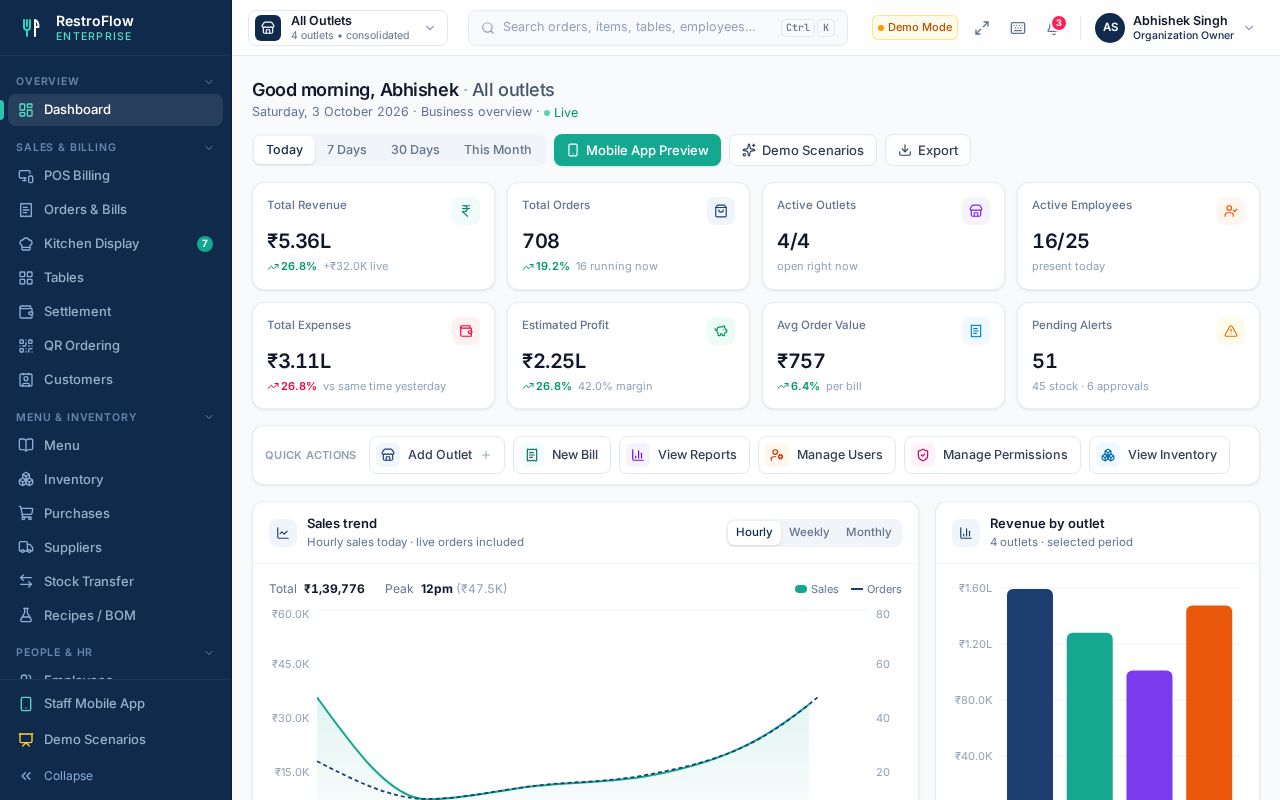Collapse the People & HR section

pyautogui.click(x=209, y=653)
